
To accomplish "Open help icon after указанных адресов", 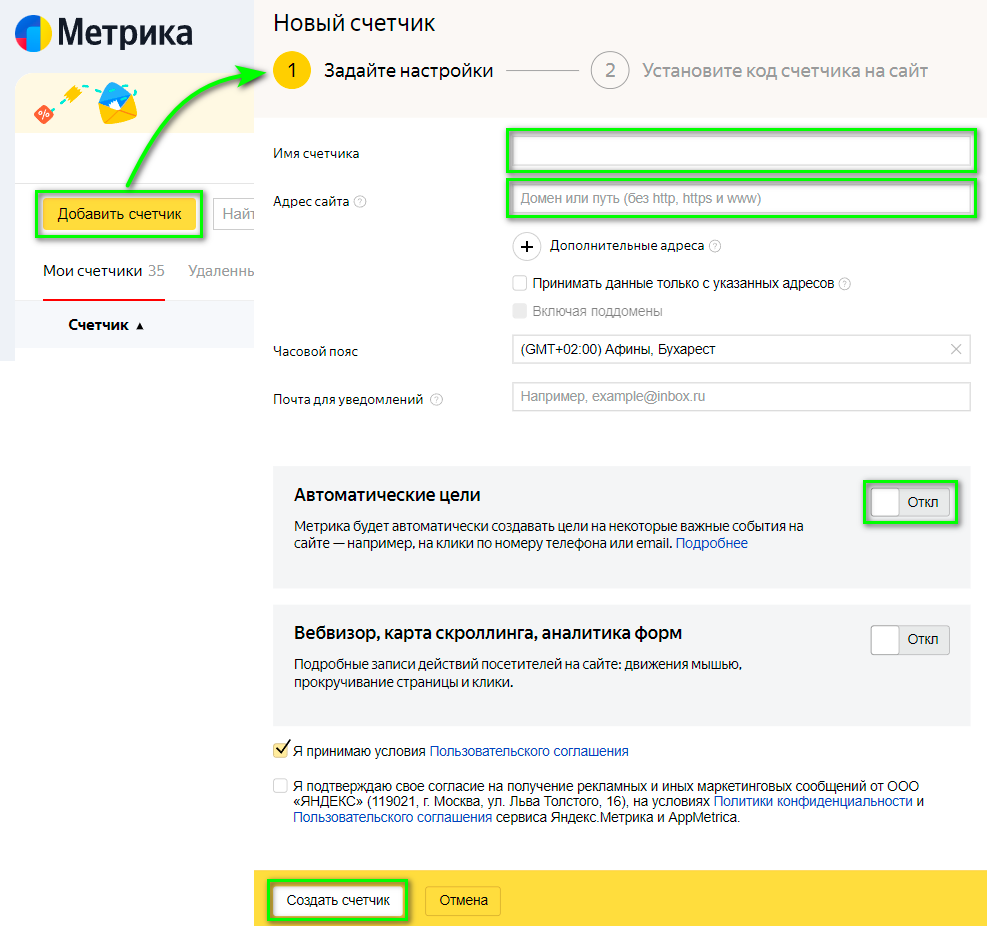I will point(845,284).
